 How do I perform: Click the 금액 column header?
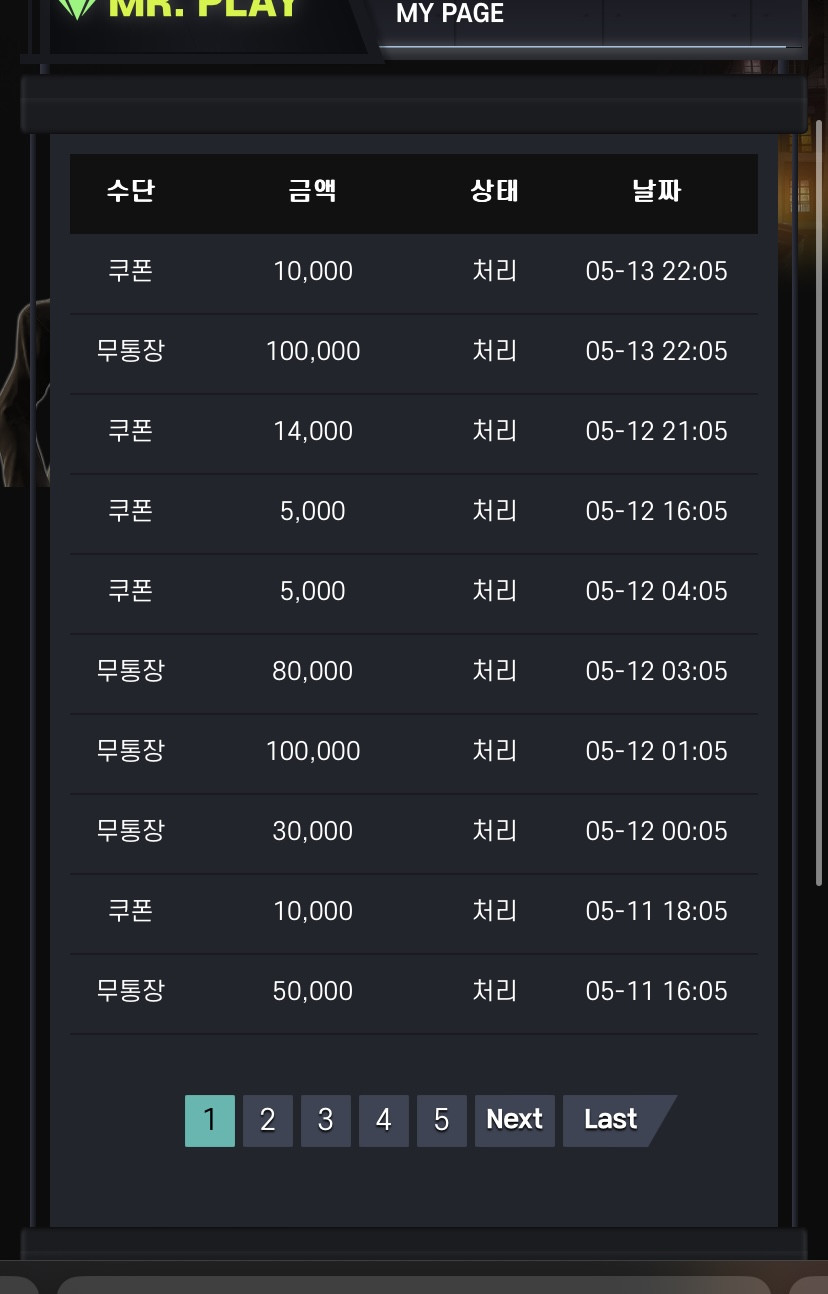coord(313,191)
